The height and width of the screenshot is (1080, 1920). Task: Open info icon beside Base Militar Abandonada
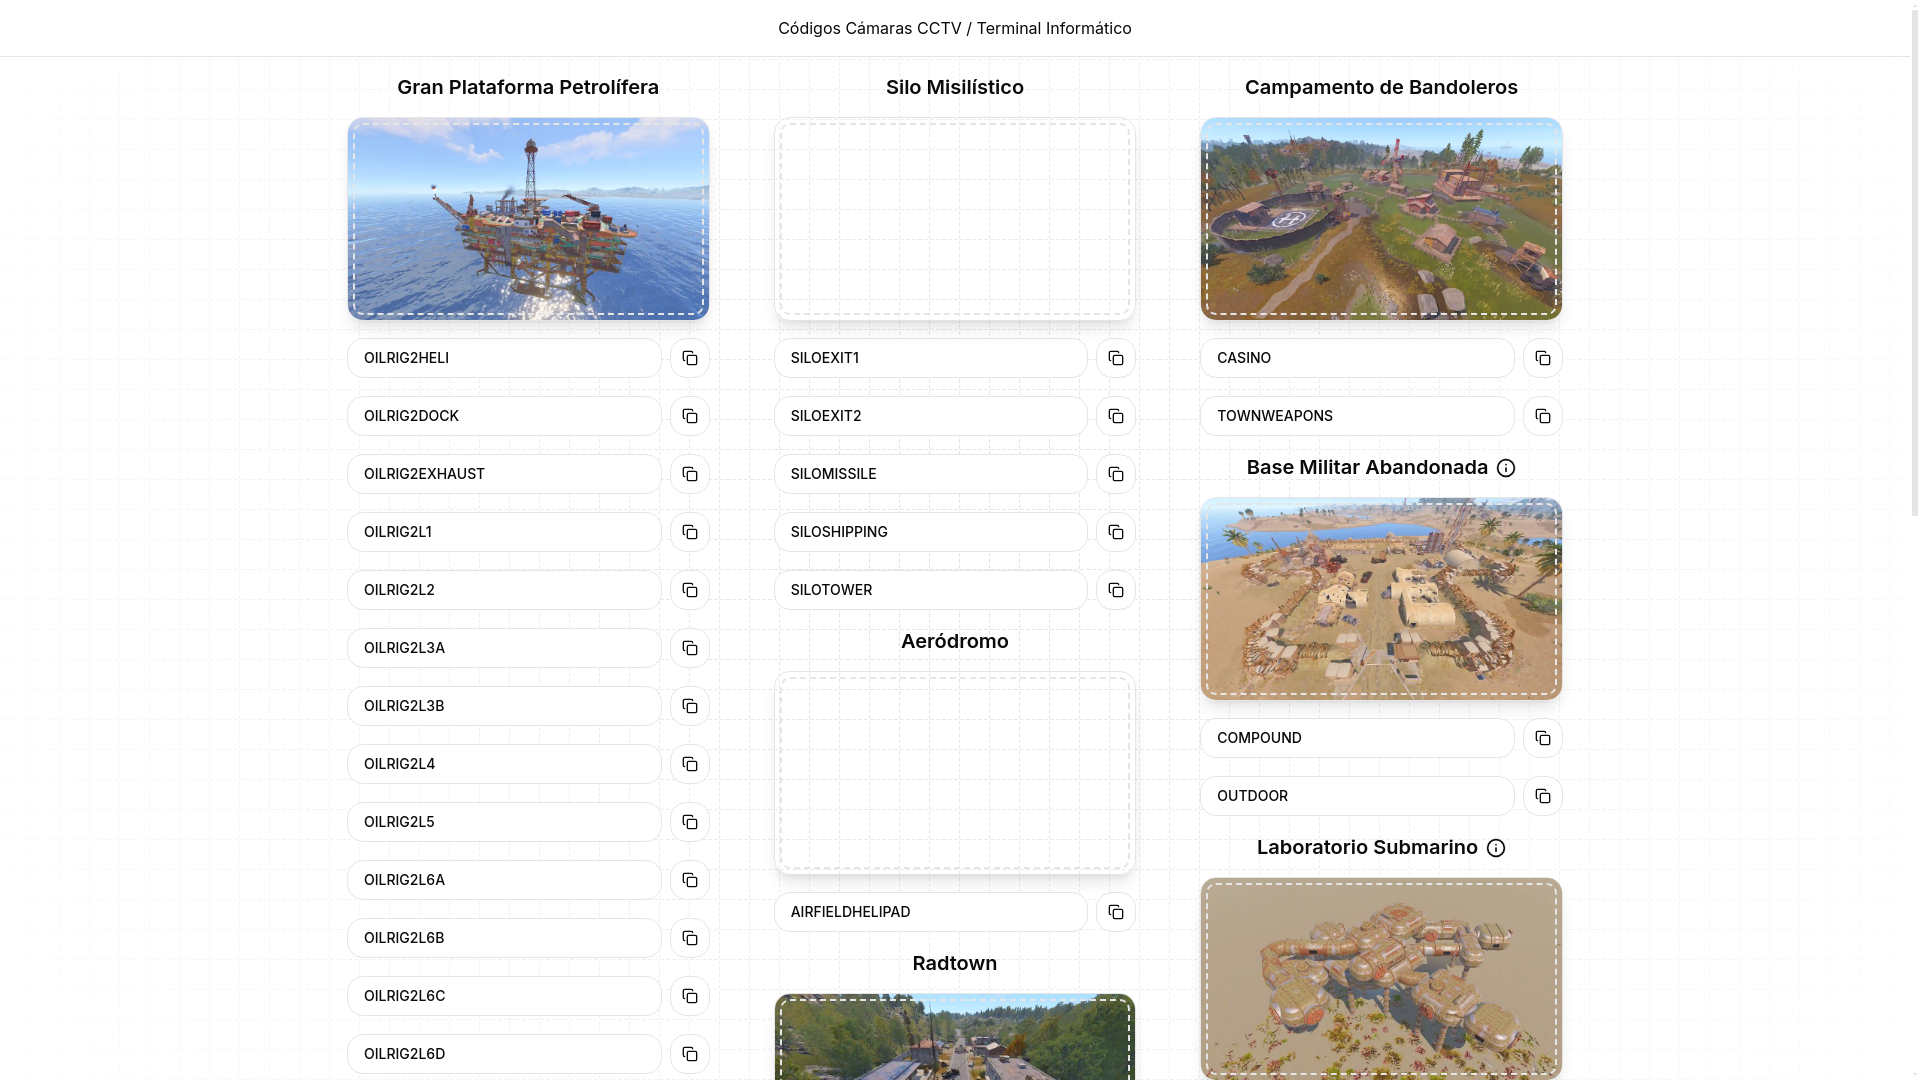coord(1506,468)
